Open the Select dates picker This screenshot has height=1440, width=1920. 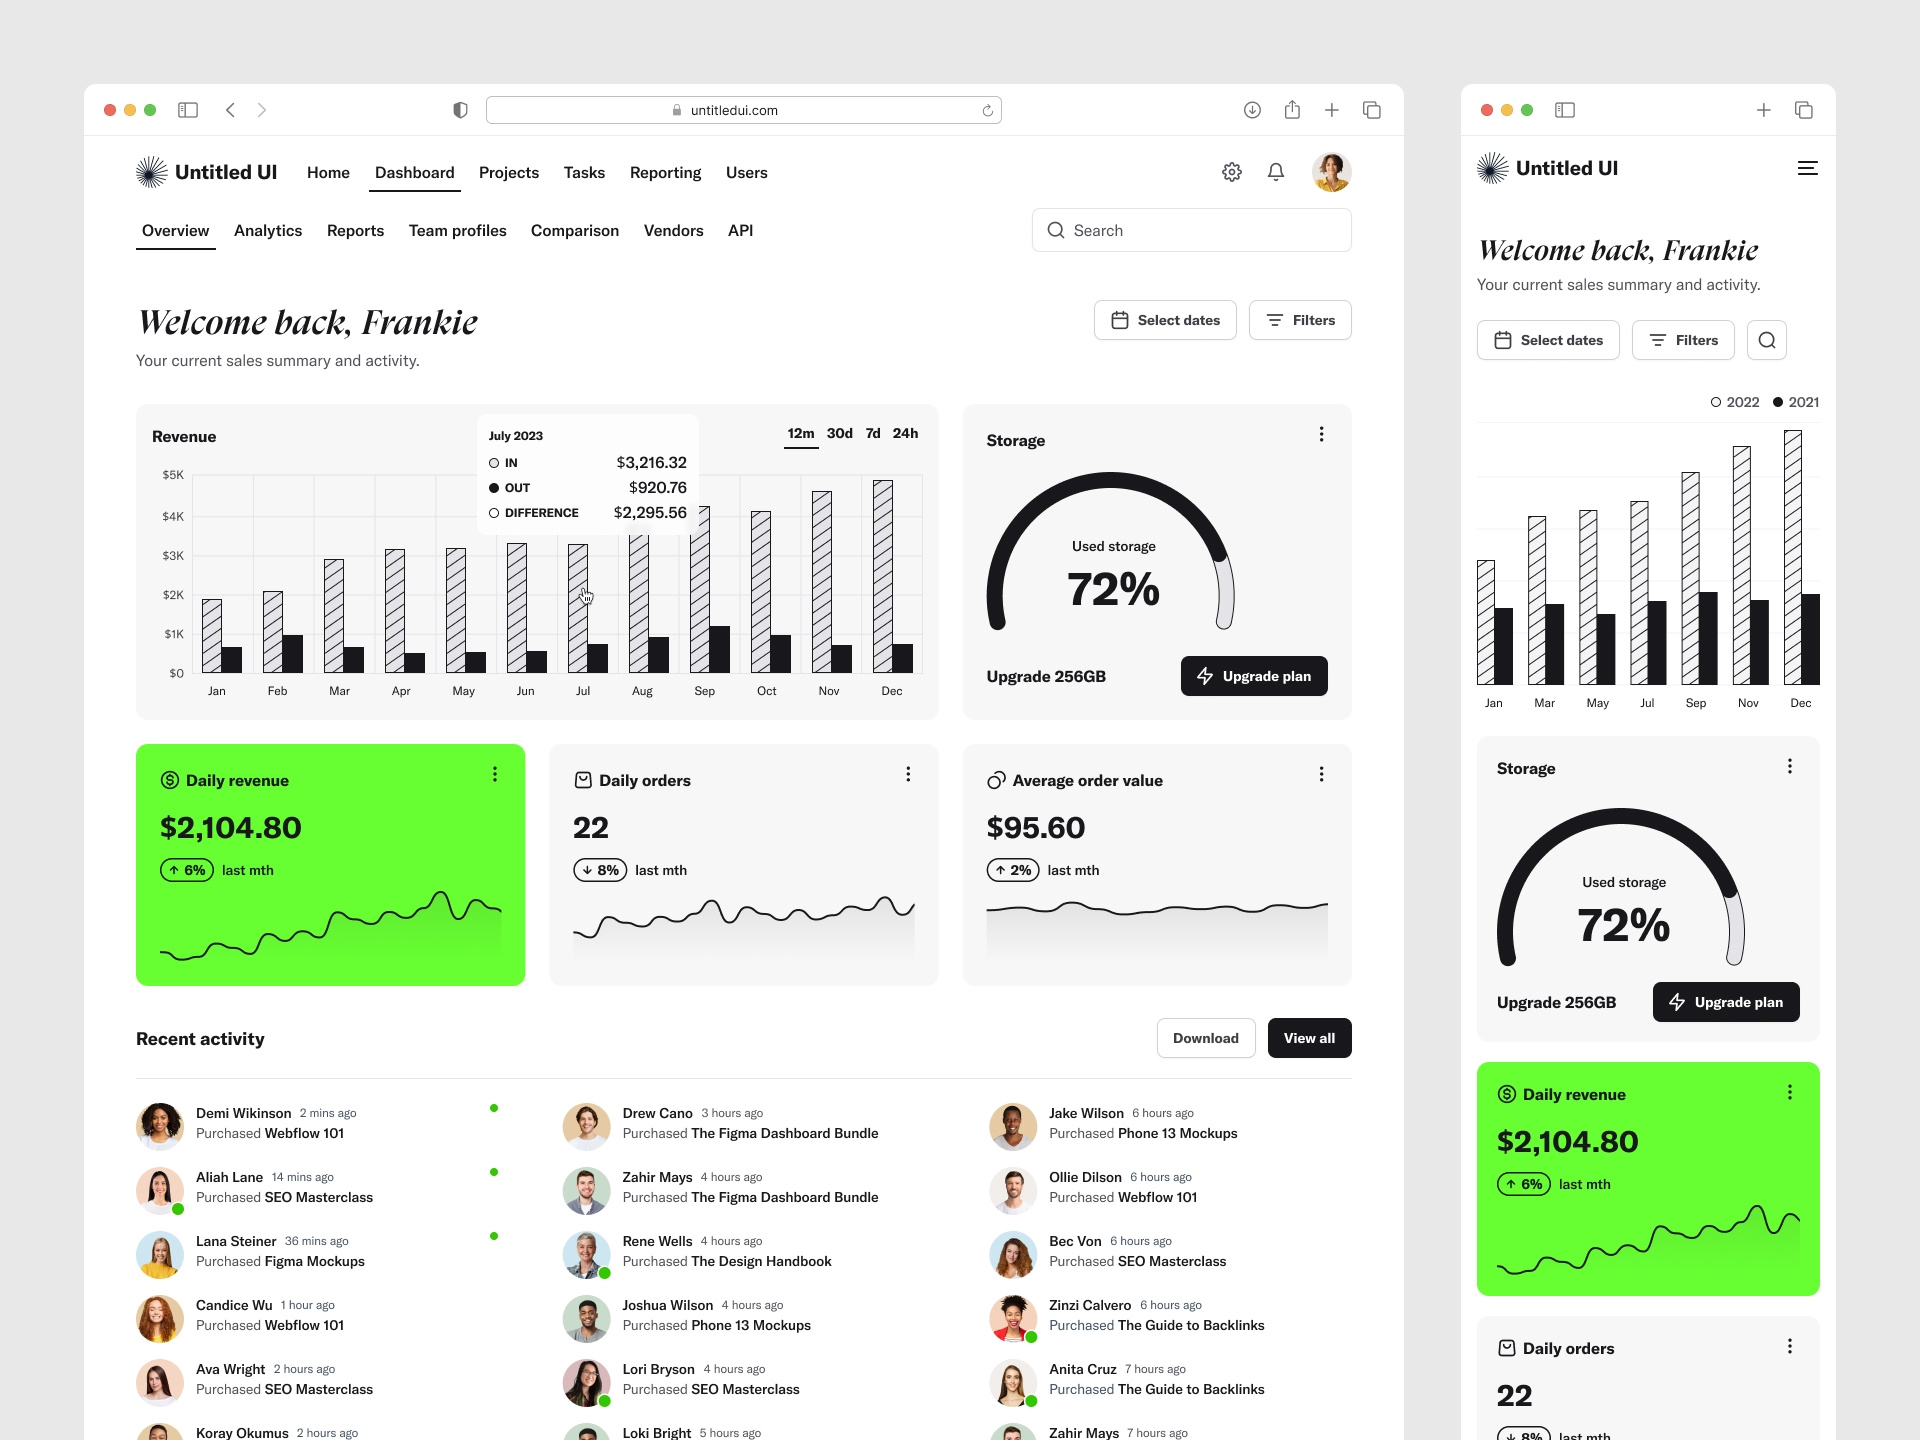pyautogui.click(x=1165, y=320)
